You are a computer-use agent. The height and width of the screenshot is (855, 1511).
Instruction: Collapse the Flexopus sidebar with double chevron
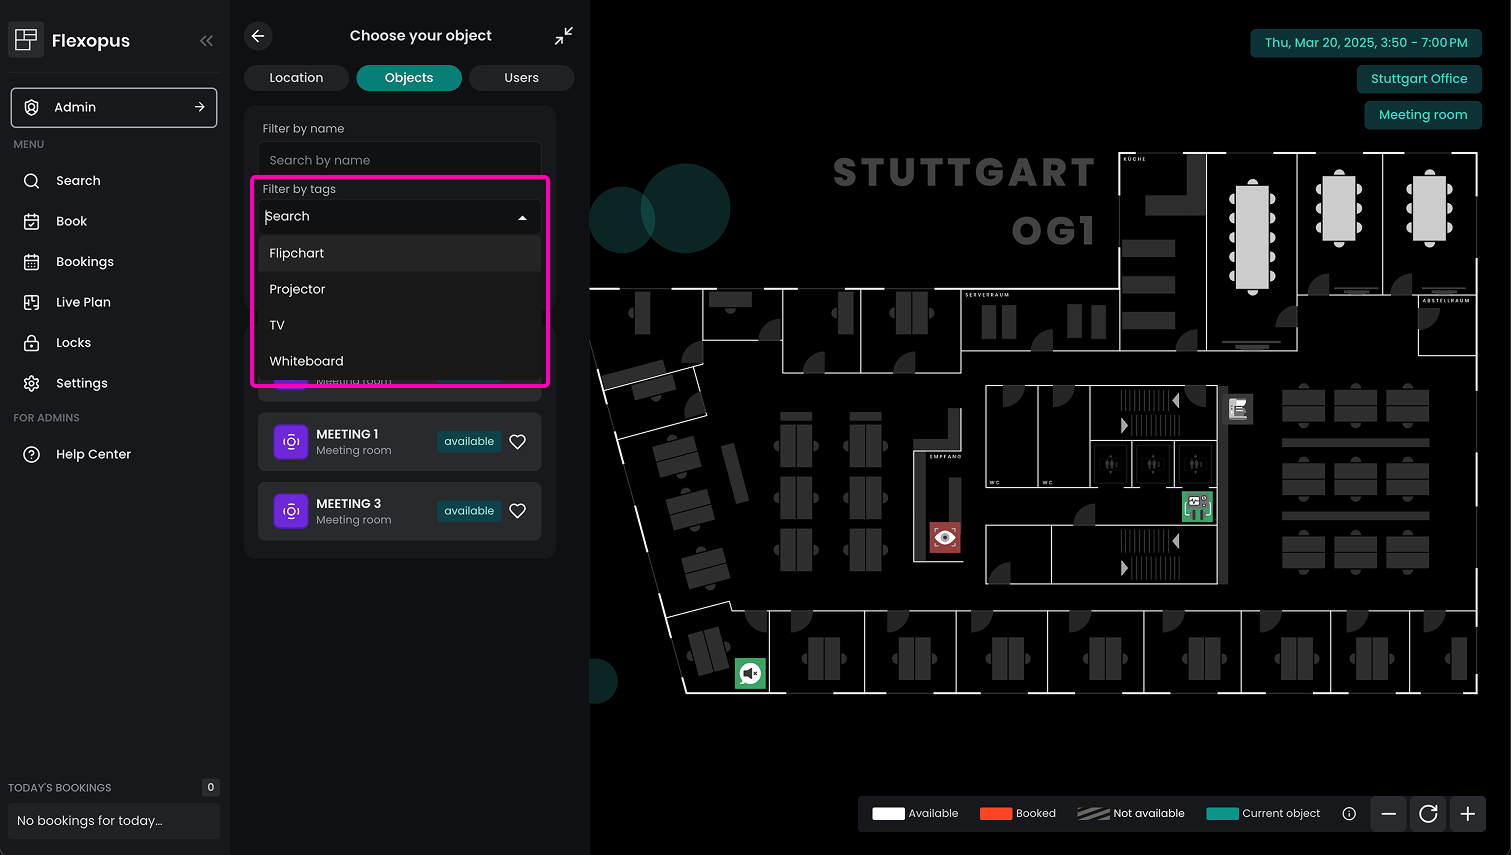click(206, 41)
